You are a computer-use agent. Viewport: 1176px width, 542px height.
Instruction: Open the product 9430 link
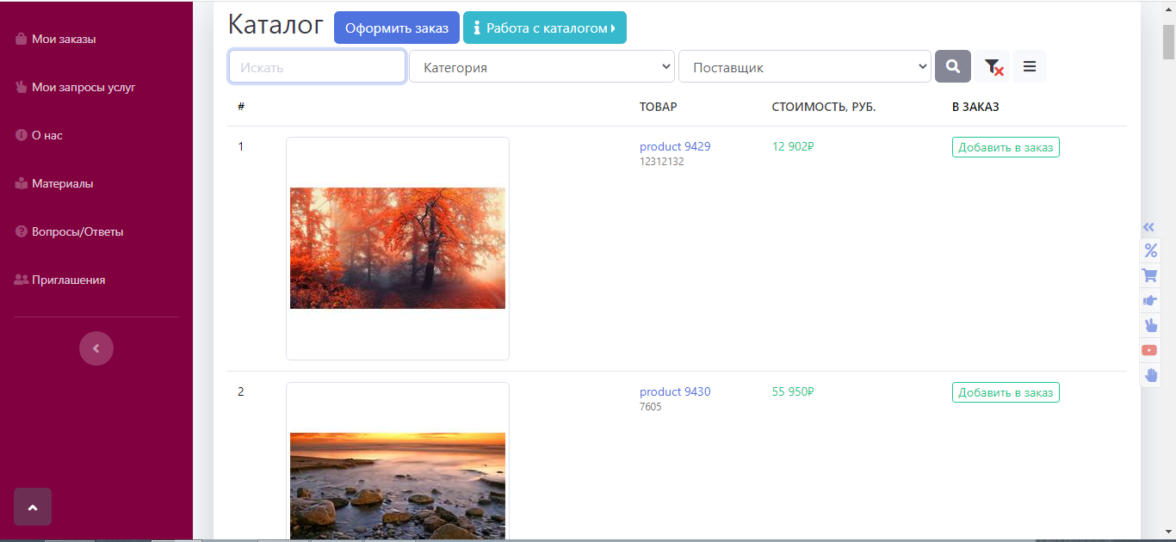tap(675, 391)
